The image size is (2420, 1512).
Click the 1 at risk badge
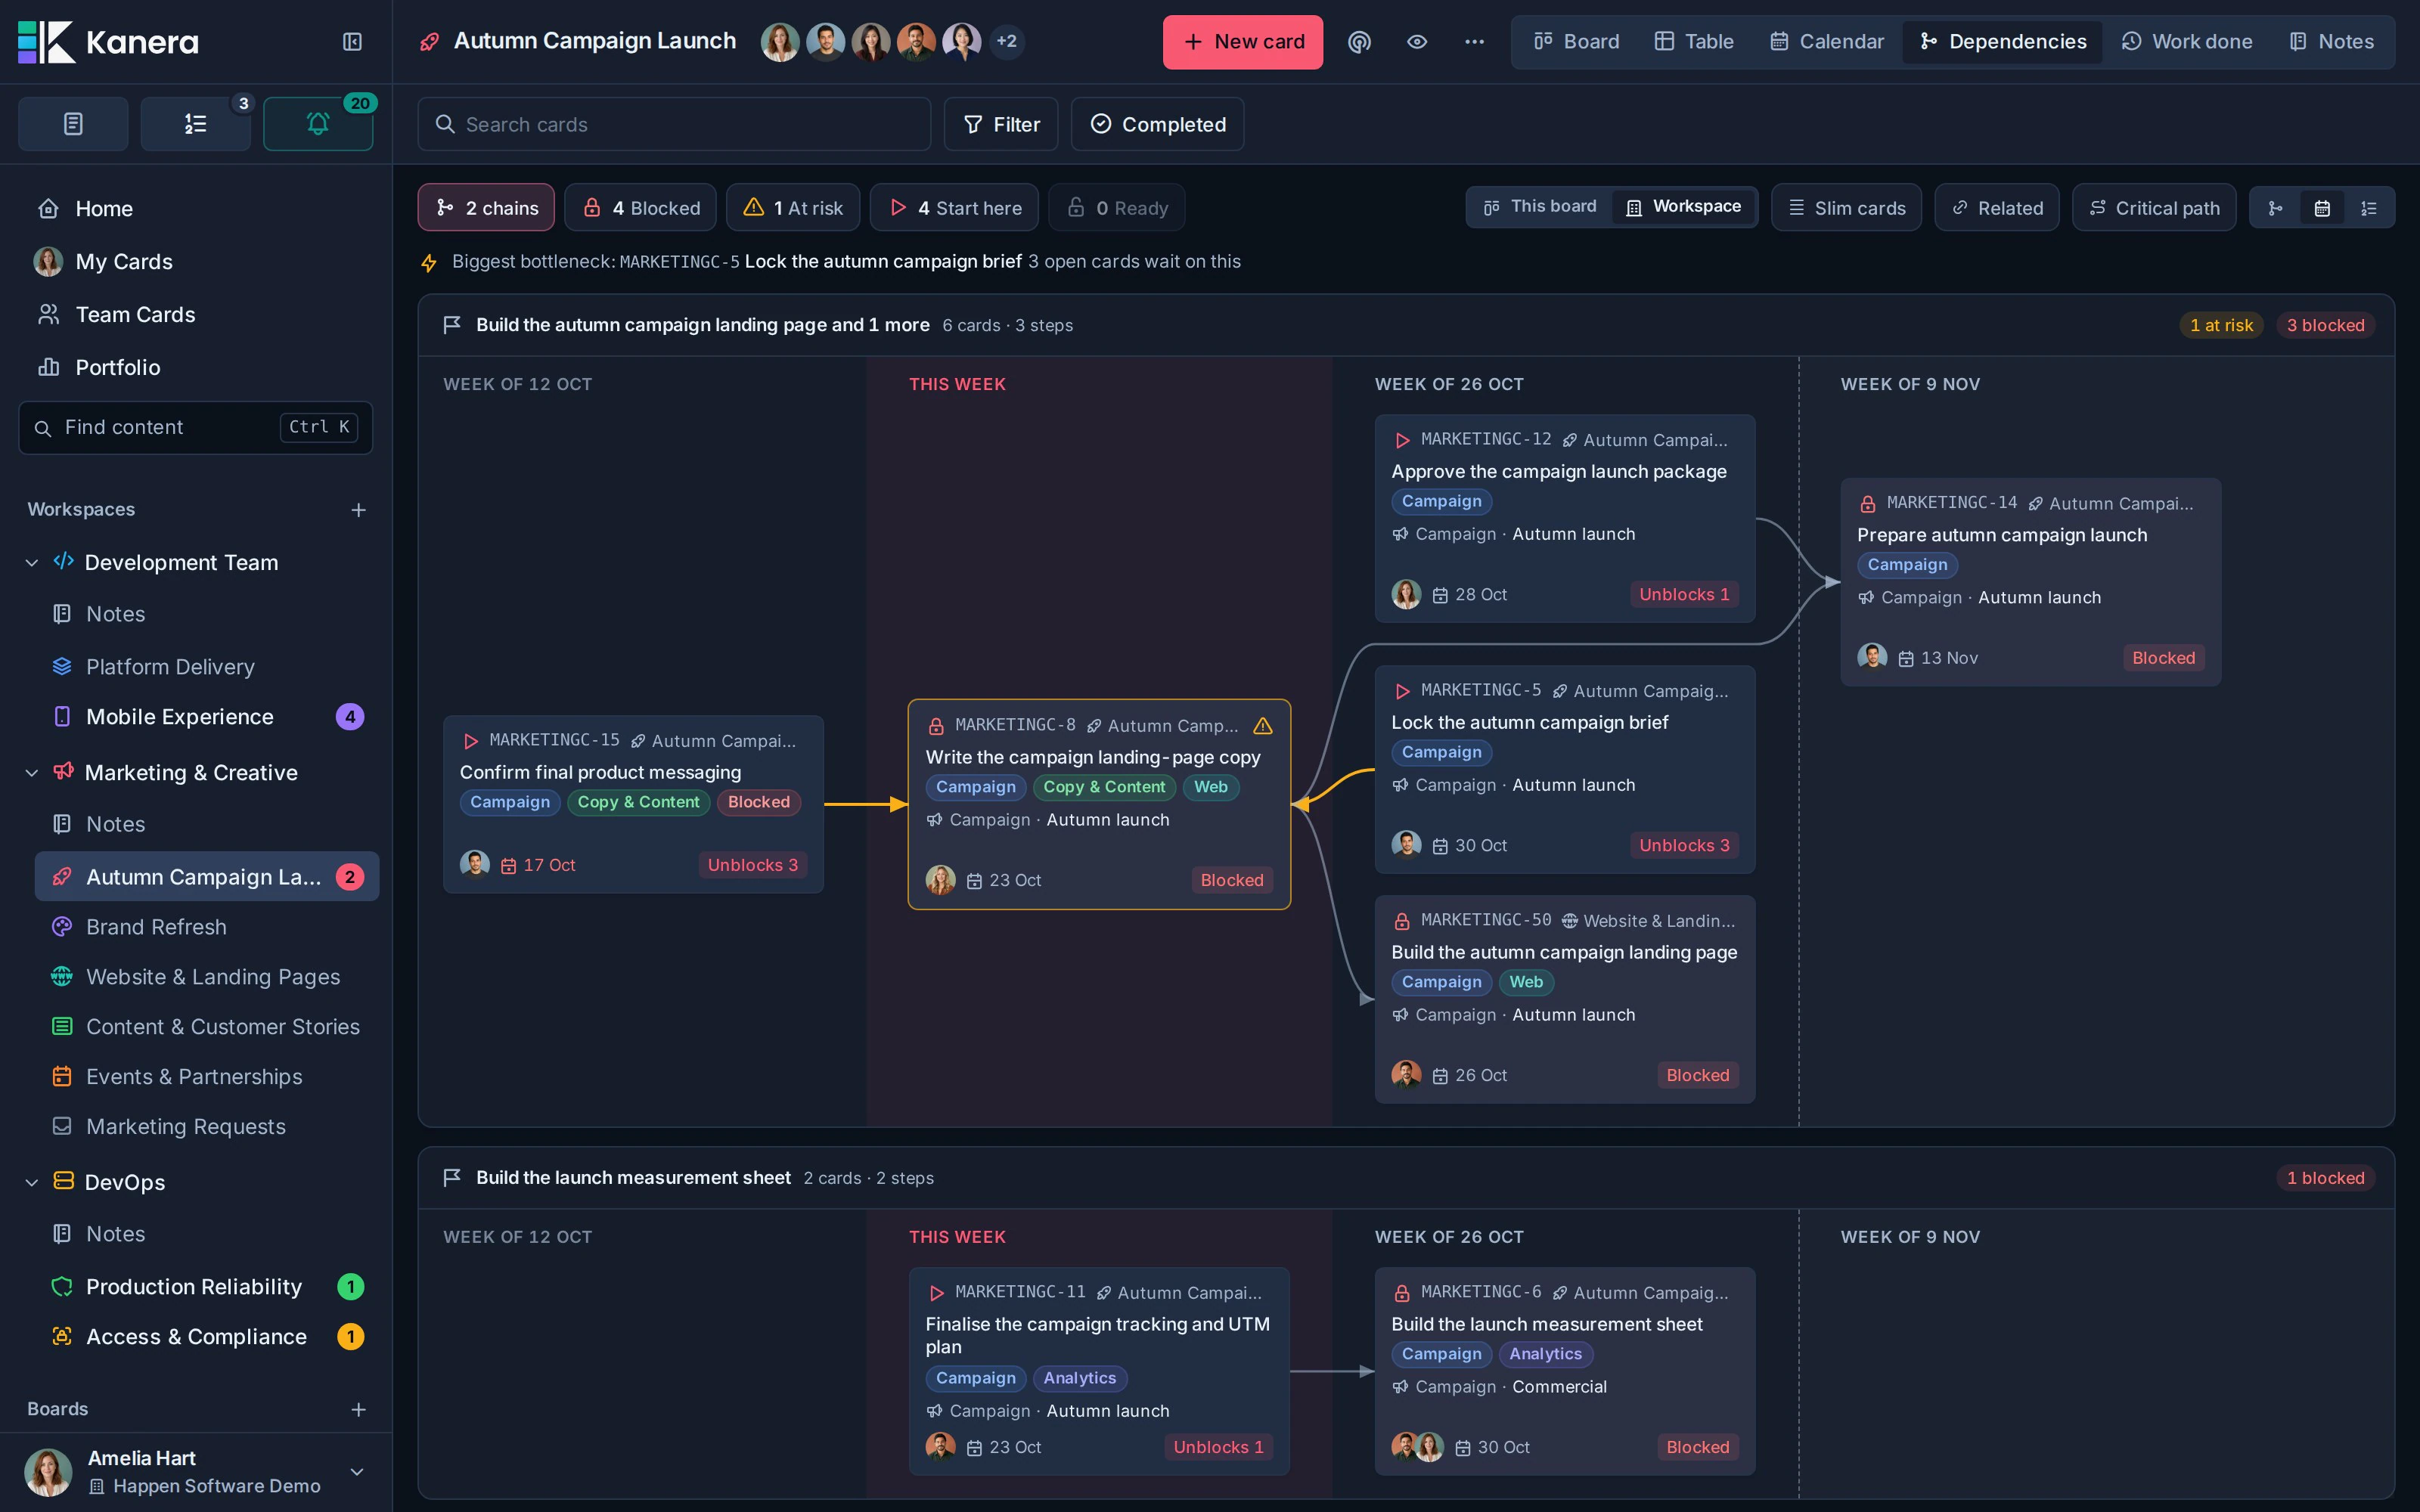tap(2221, 325)
